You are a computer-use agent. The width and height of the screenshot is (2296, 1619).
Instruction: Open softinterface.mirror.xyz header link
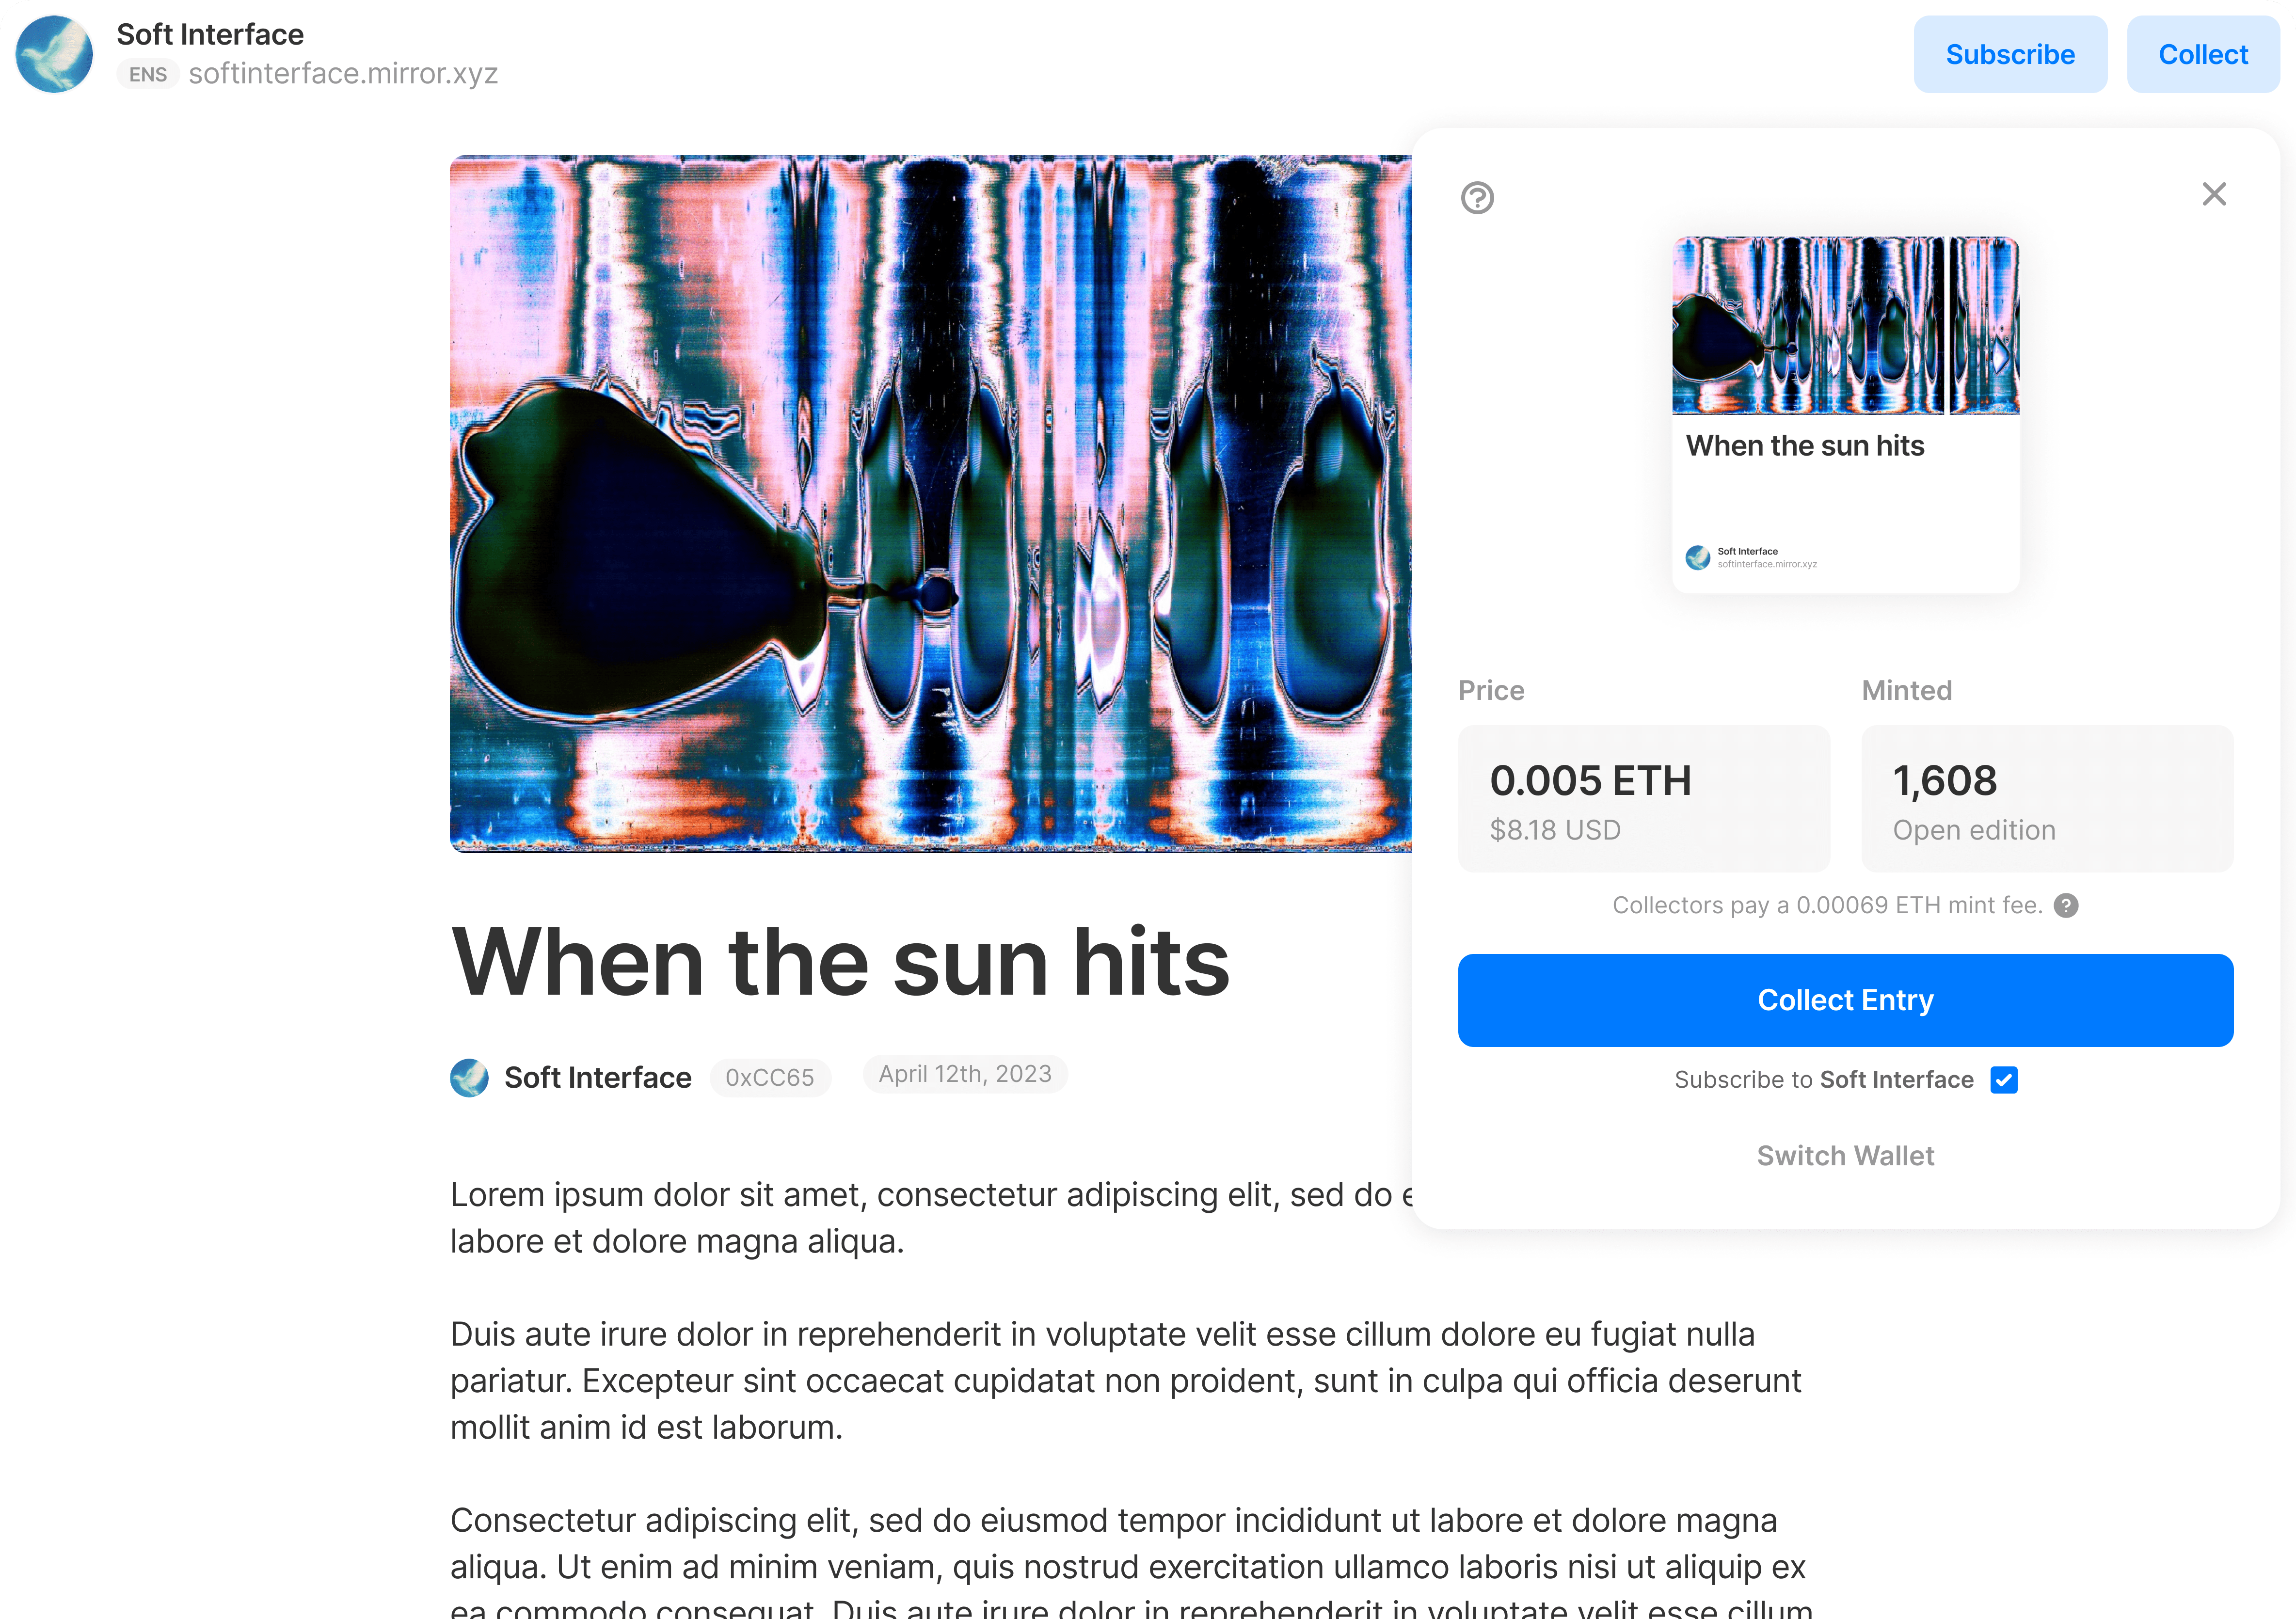(343, 74)
